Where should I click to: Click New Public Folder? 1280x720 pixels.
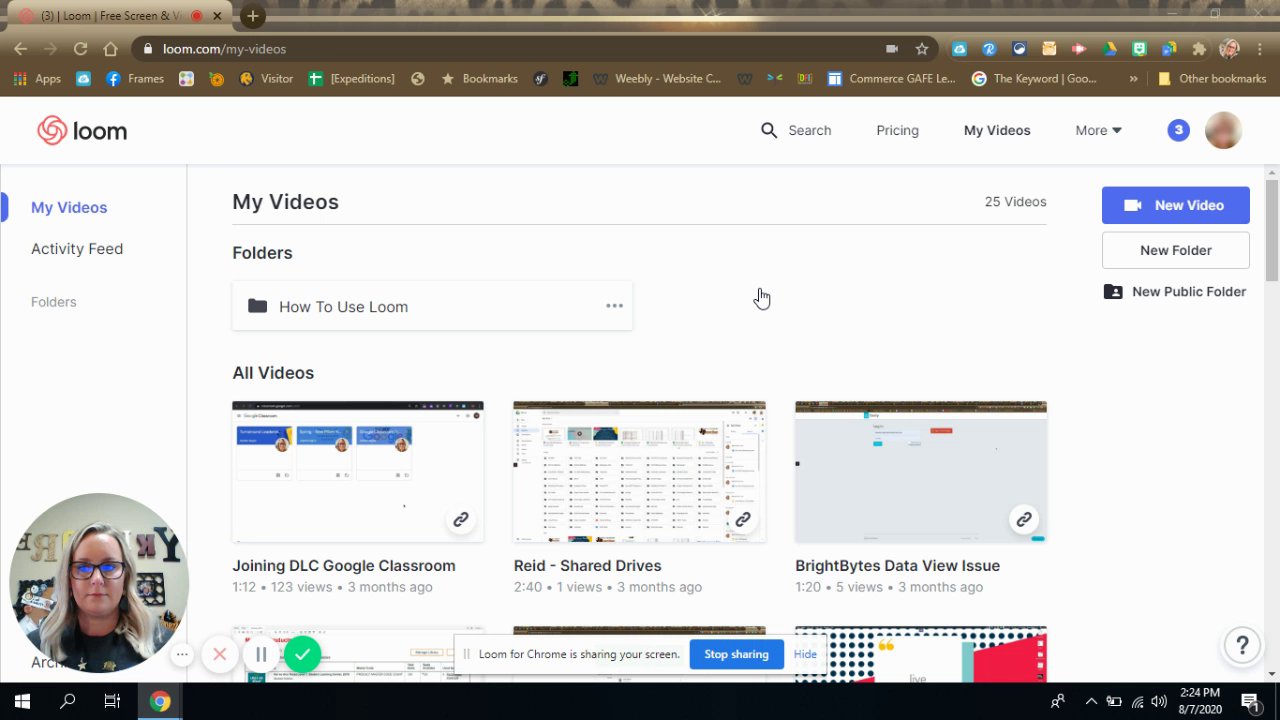pyautogui.click(x=1175, y=291)
